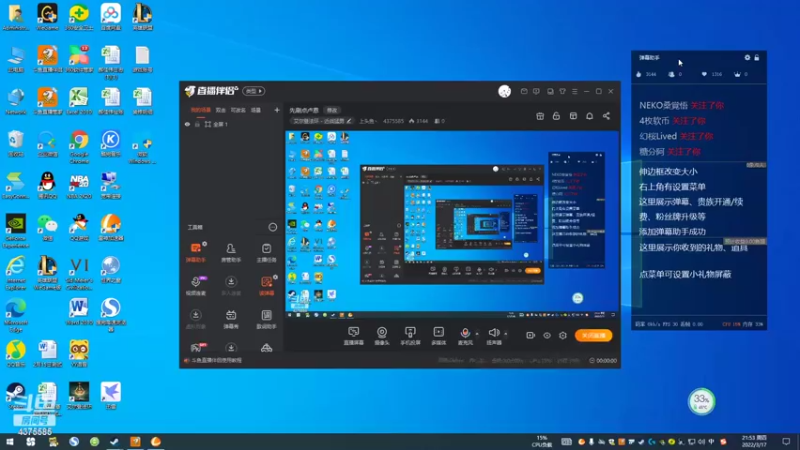Click the orange 关闭直播 button
This screenshot has width=800, height=450.
click(x=593, y=335)
